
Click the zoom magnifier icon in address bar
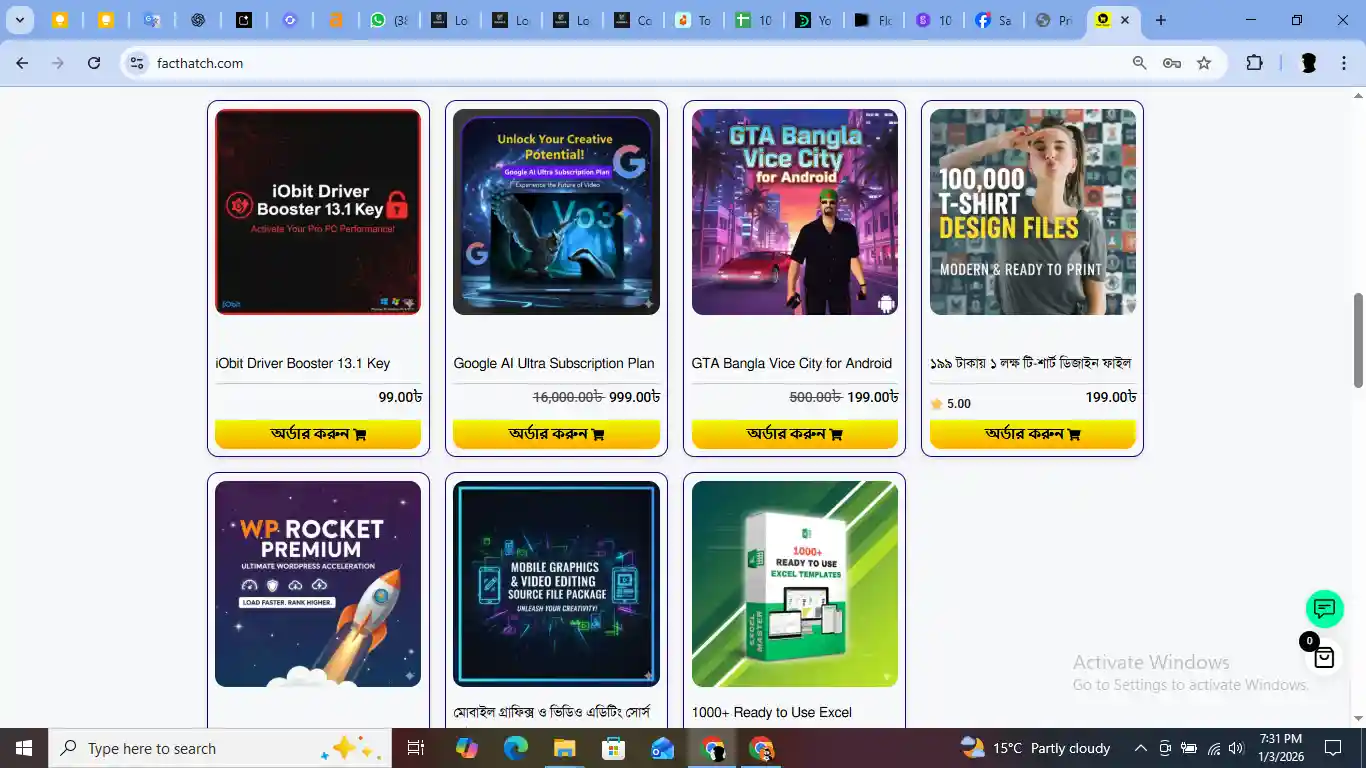1139,63
